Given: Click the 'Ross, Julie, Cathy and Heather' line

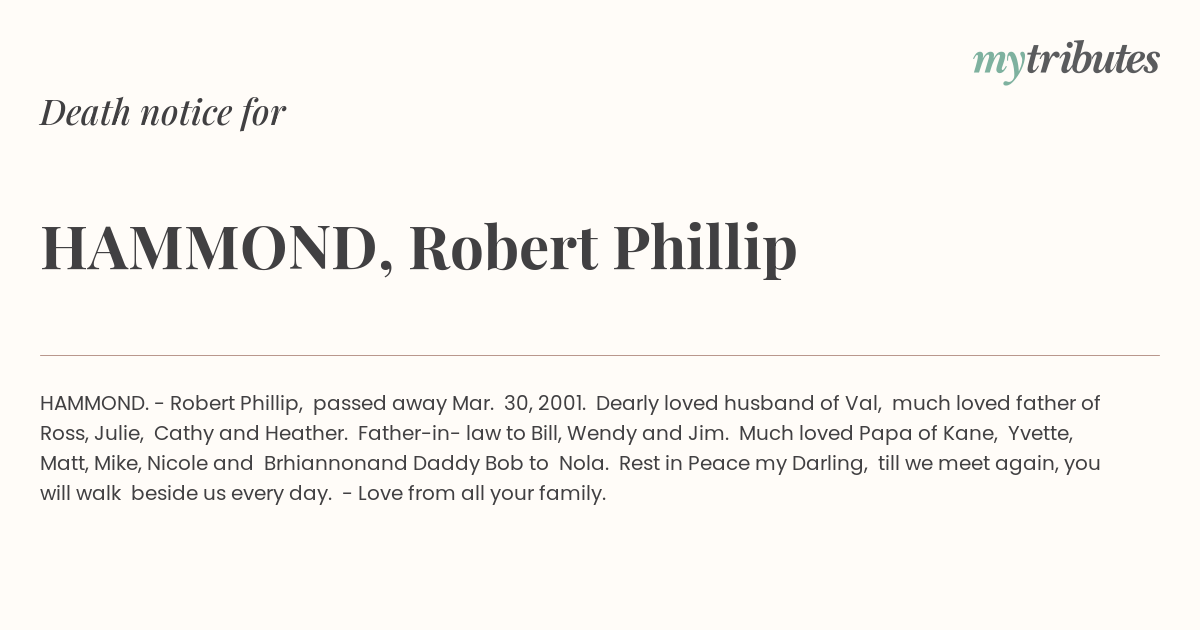Looking at the screenshot, I should point(193,433).
